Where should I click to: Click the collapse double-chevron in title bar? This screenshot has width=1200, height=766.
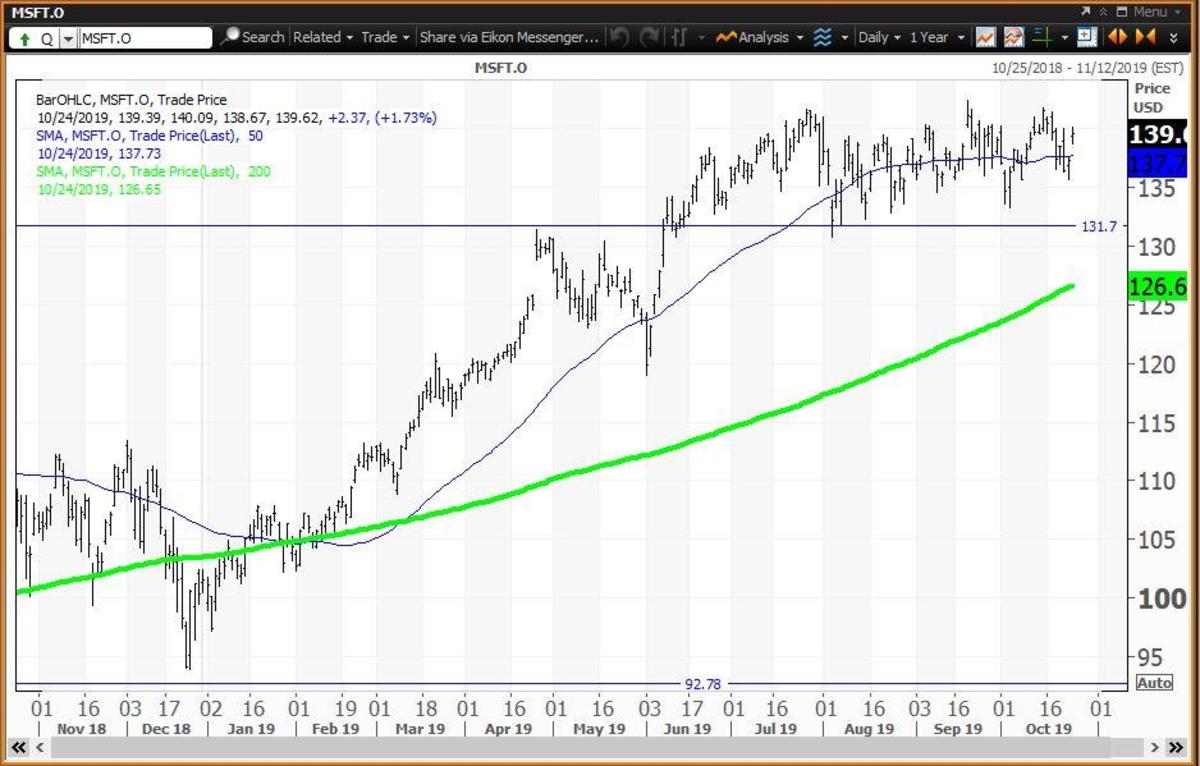pyautogui.click(x=1103, y=11)
